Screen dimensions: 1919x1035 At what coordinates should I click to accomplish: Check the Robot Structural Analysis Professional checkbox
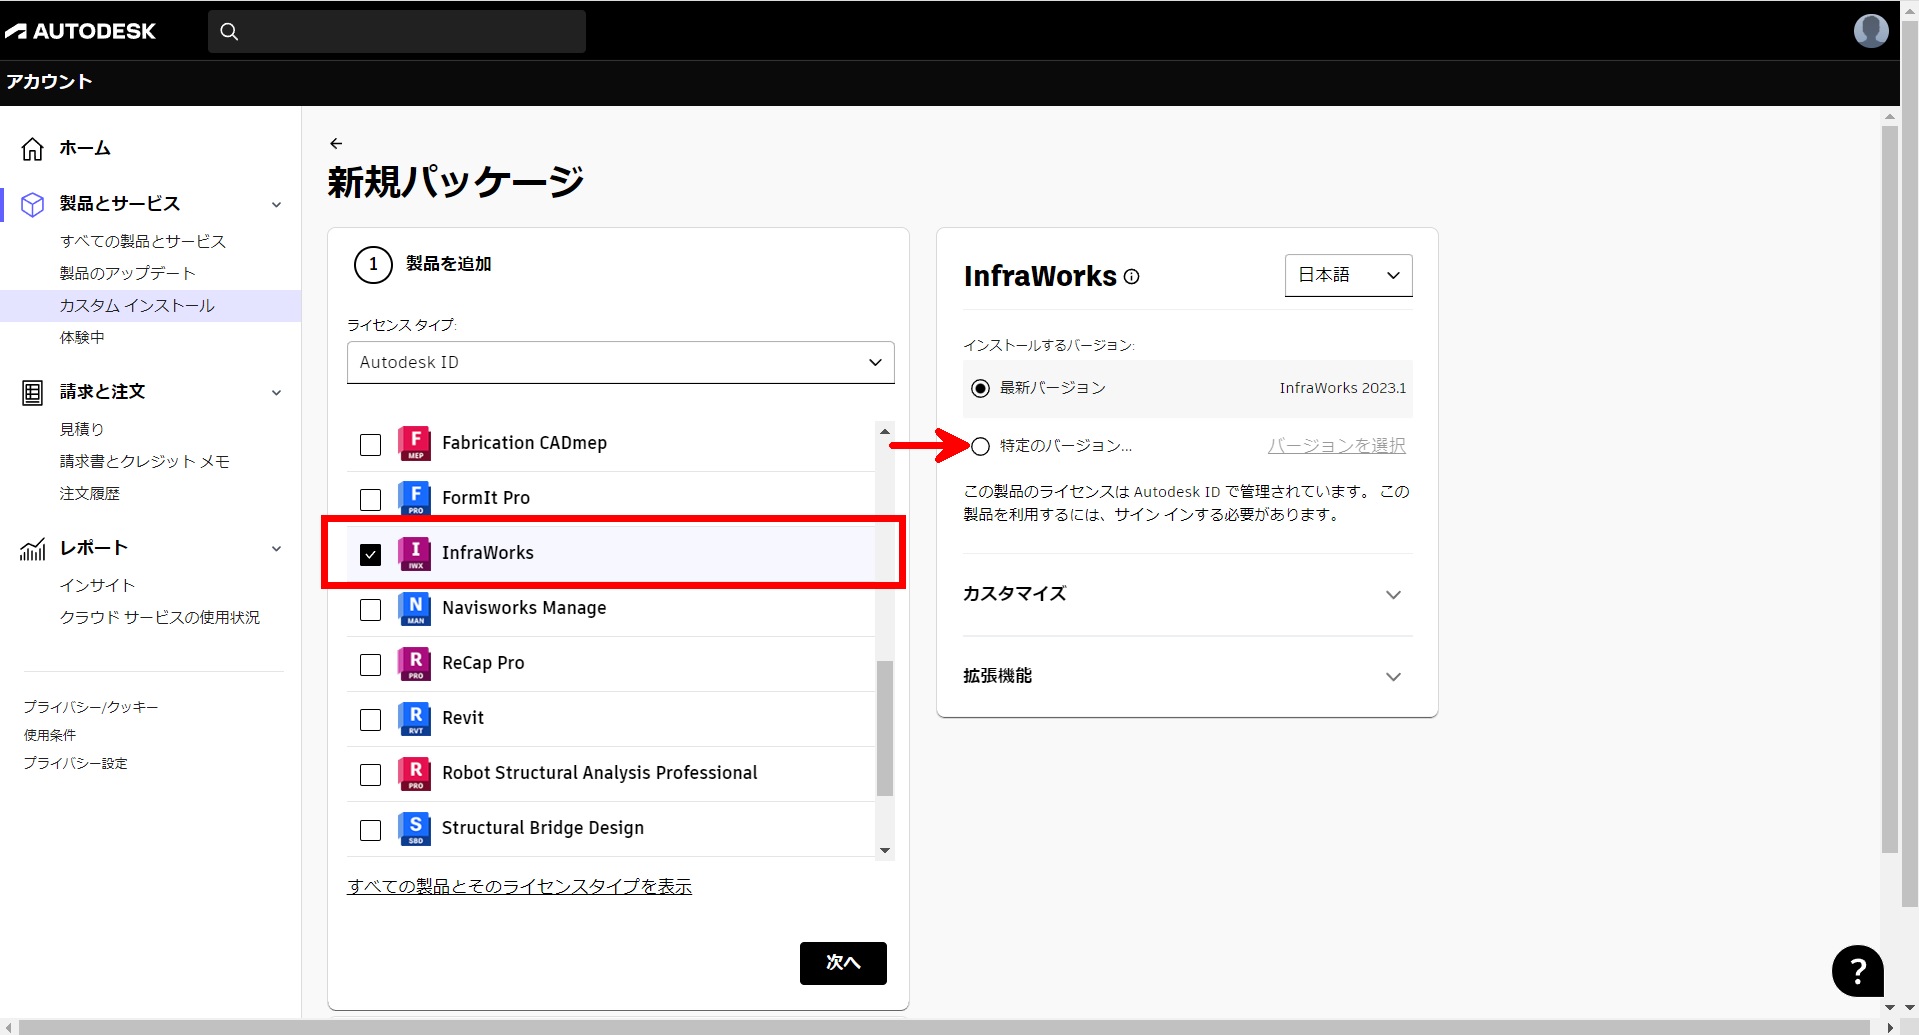pos(370,775)
